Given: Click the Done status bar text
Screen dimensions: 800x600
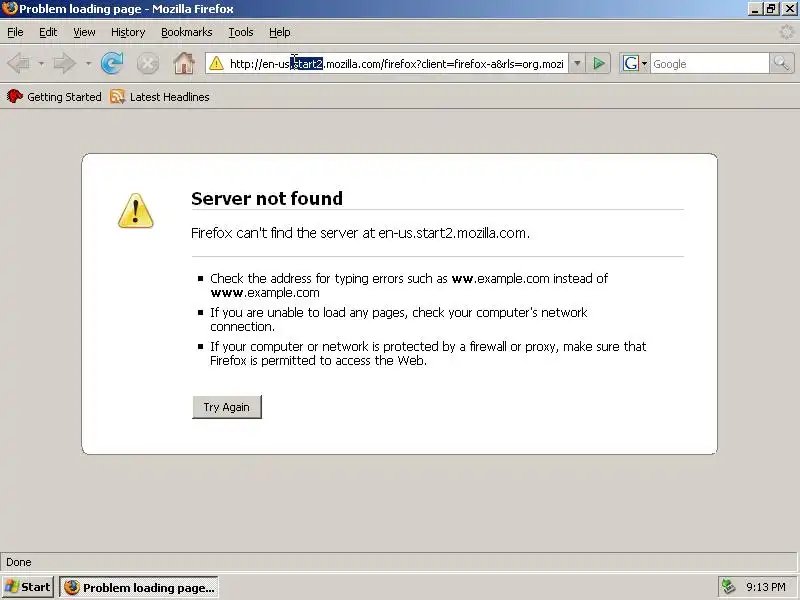Looking at the screenshot, I should pyautogui.click(x=19, y=562).
